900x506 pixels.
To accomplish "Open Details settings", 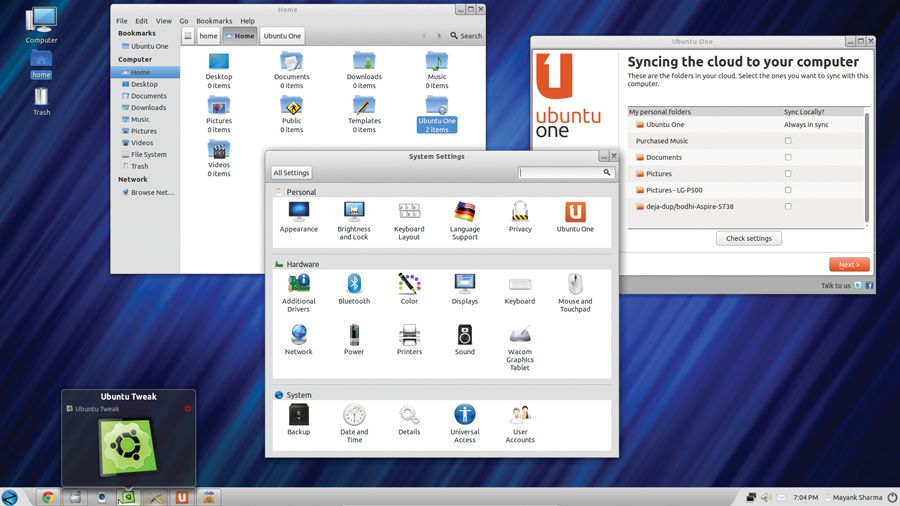I will [x=409, y=420].
